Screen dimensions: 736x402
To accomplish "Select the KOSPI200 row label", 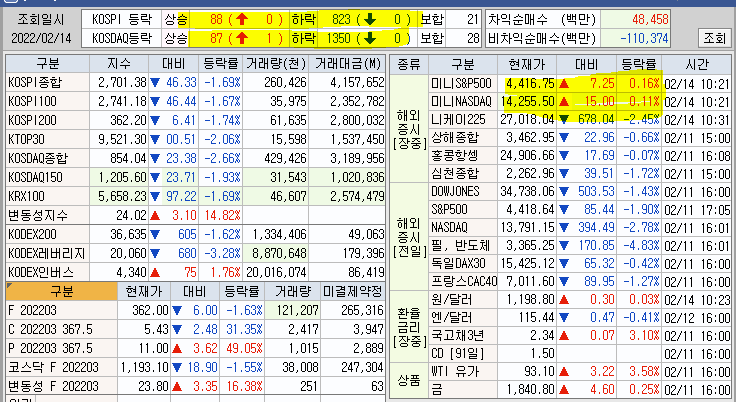I will click(32, 120).
